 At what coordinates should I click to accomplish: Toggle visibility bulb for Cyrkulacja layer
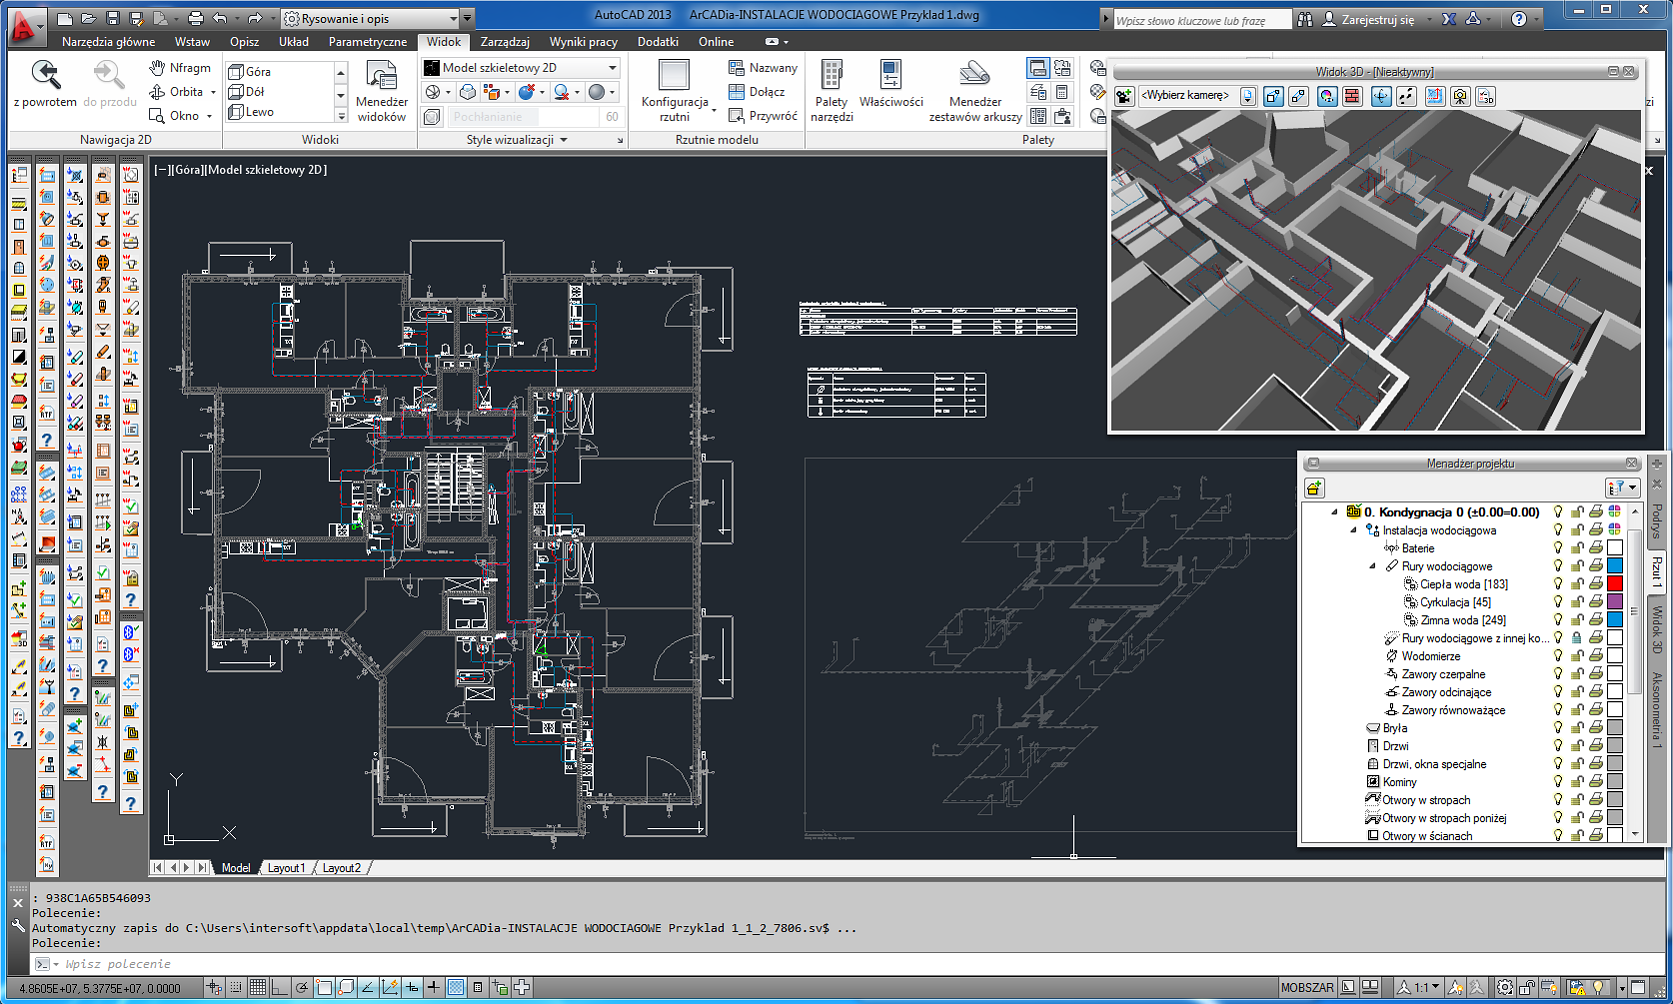coord(1558,602)
